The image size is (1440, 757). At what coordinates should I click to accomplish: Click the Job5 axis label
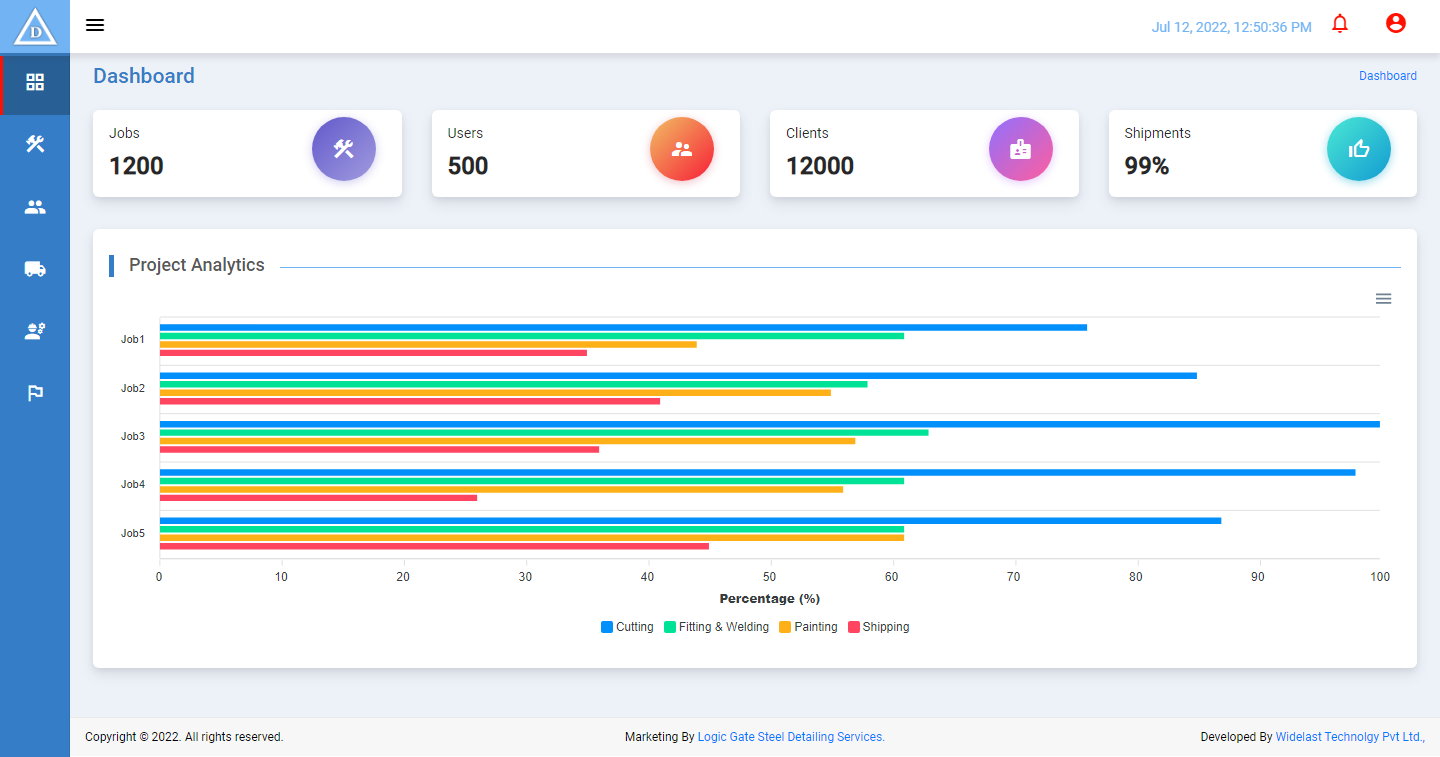pyautogui.click(x=133, y=533)
